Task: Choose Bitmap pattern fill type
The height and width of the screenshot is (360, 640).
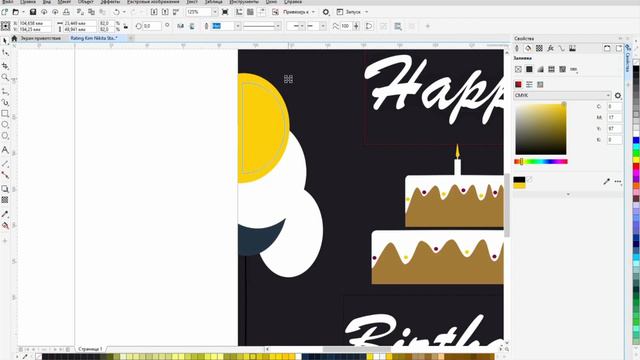Action: 562,69
